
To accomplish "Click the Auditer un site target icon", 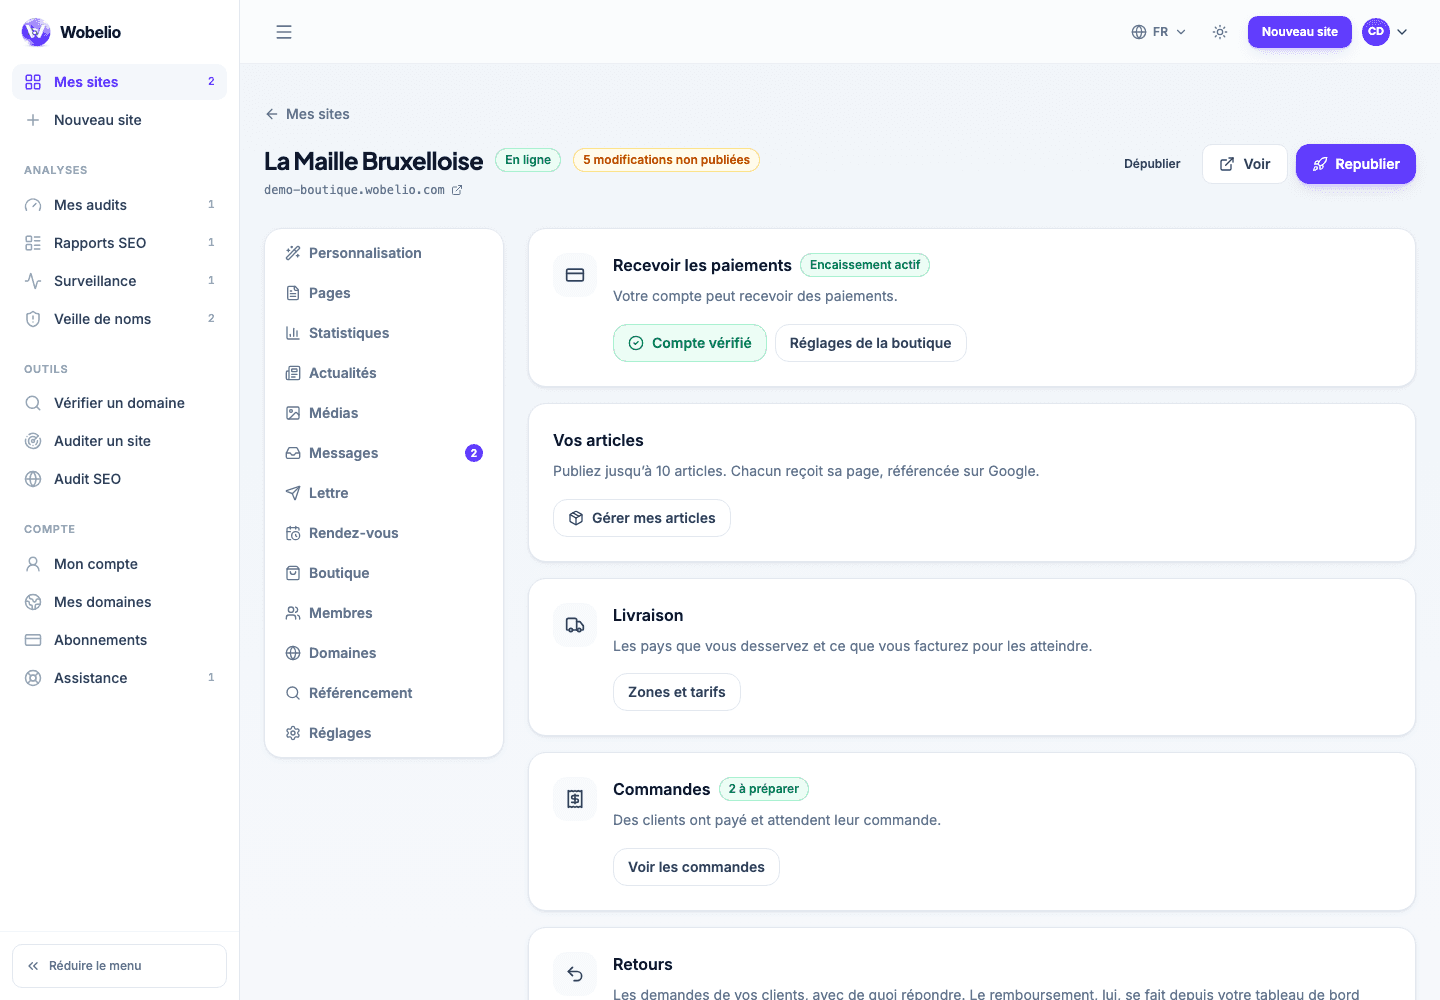I will (33, 441).
